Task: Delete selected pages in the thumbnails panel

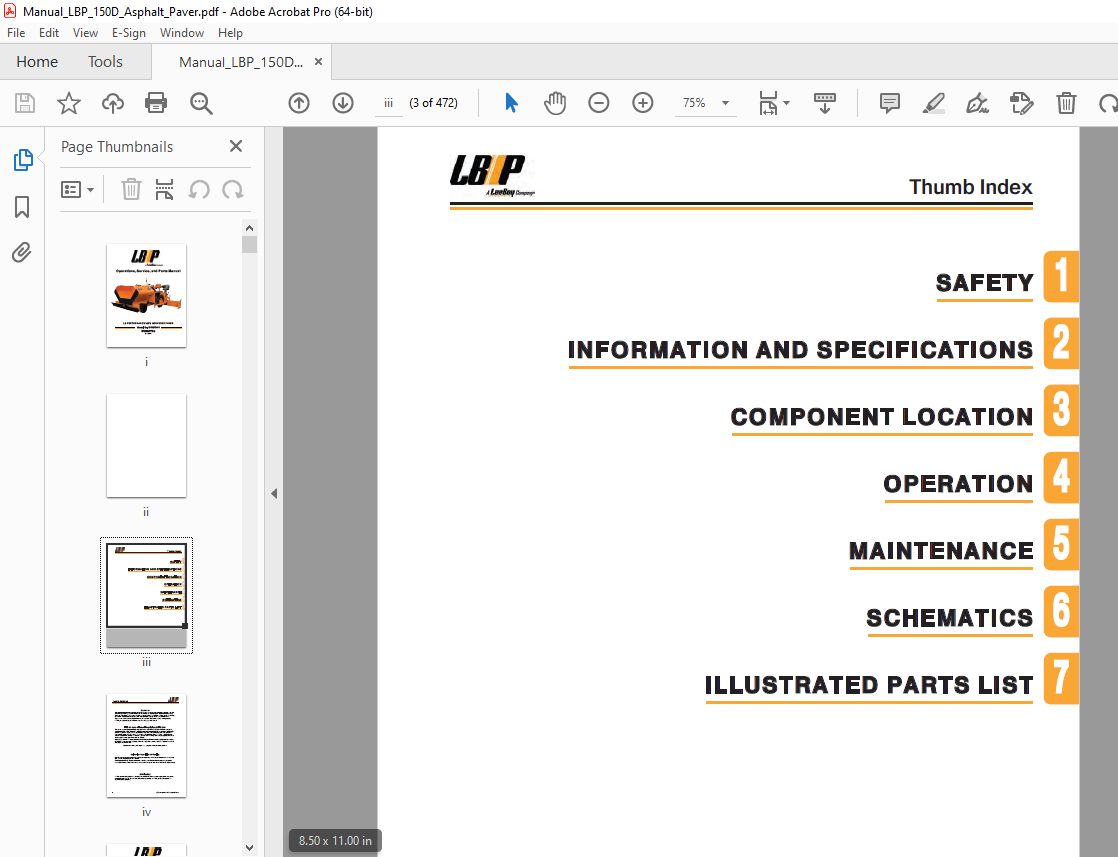Action: [131, 190]
